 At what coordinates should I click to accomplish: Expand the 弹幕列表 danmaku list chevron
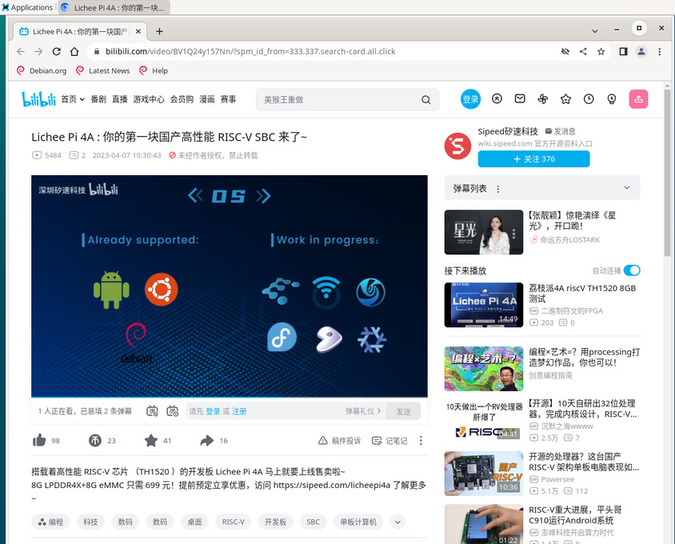pyautogui.click(x=627, y=188)
